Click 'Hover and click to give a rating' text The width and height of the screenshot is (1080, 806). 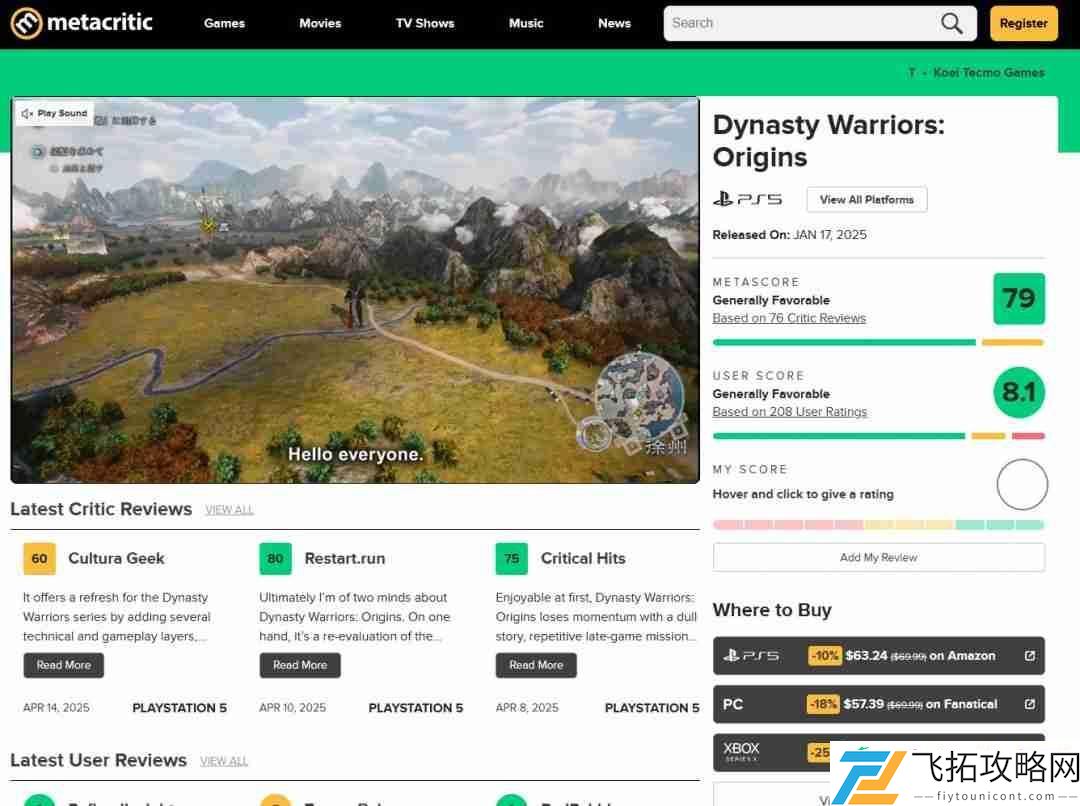coord(803,494)
